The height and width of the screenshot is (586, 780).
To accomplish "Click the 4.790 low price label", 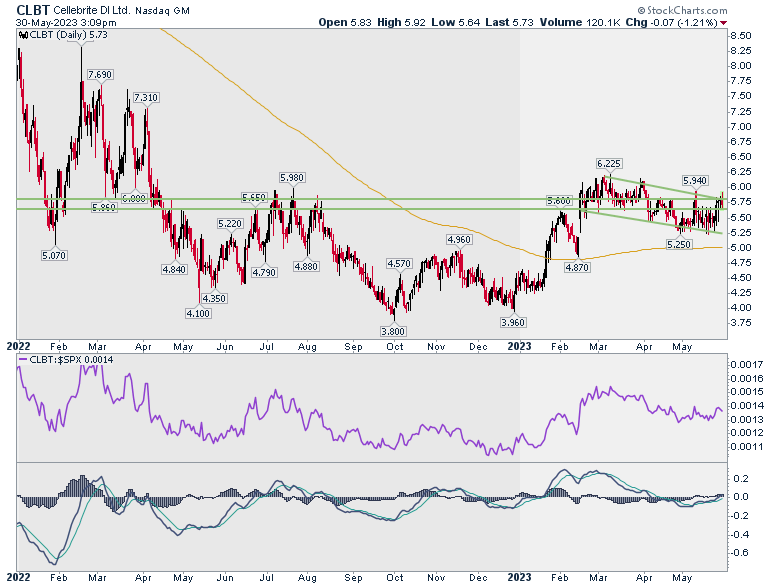I will (264, 273).
